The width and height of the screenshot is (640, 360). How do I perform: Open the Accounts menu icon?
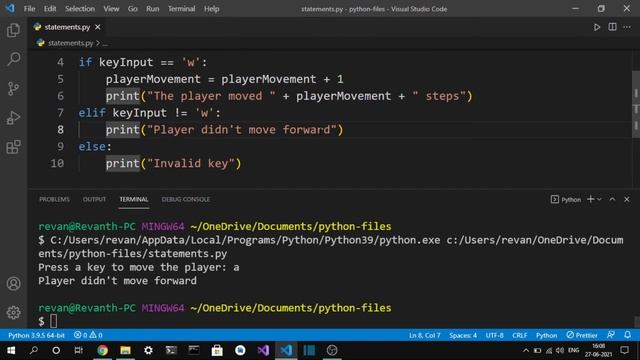13,283
